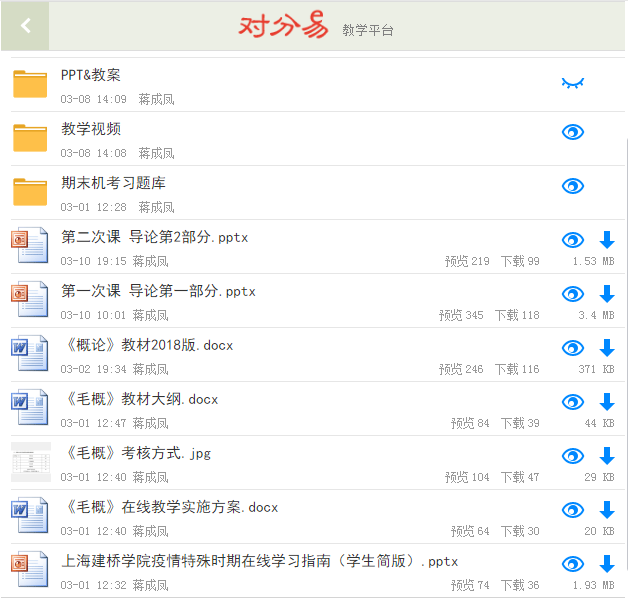This screenshot has width=628, height=598.
Task: Download 《毛概》教材大纲.docx using arrow icon
Action: (606, 402)
